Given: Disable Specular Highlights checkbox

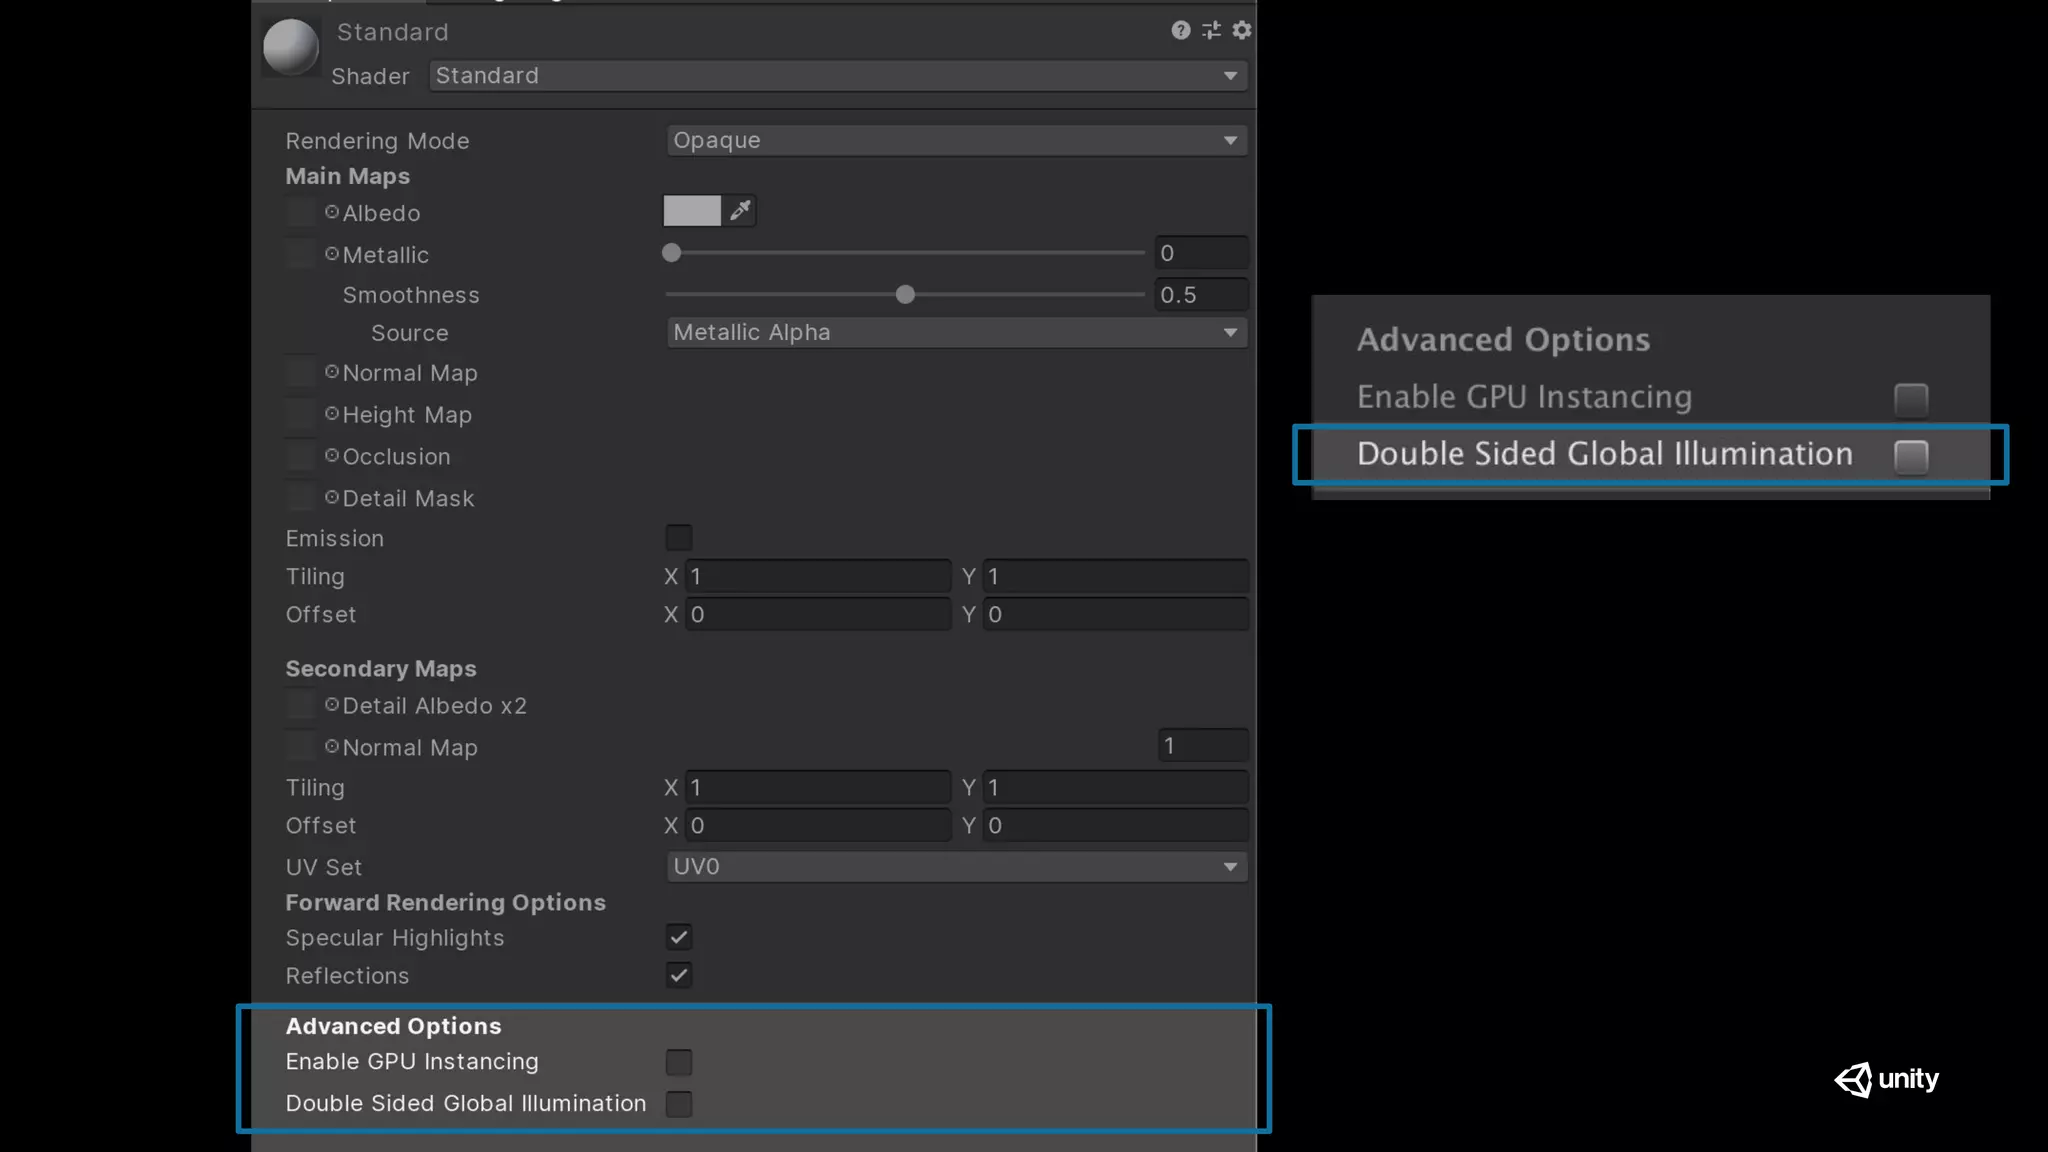Looking at the screenshot, I should tap(679, 937).
